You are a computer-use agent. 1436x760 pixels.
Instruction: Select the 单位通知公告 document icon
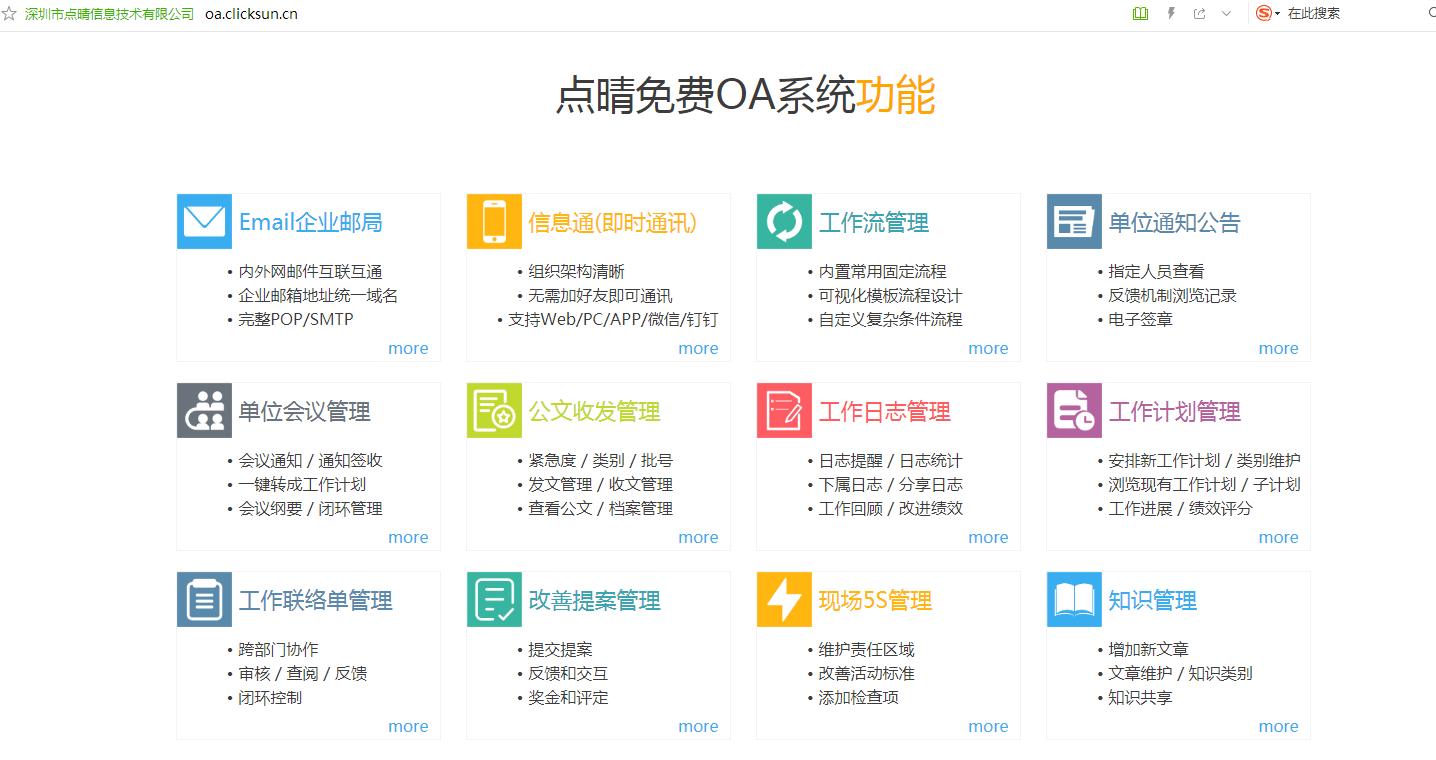(1073, 221)
